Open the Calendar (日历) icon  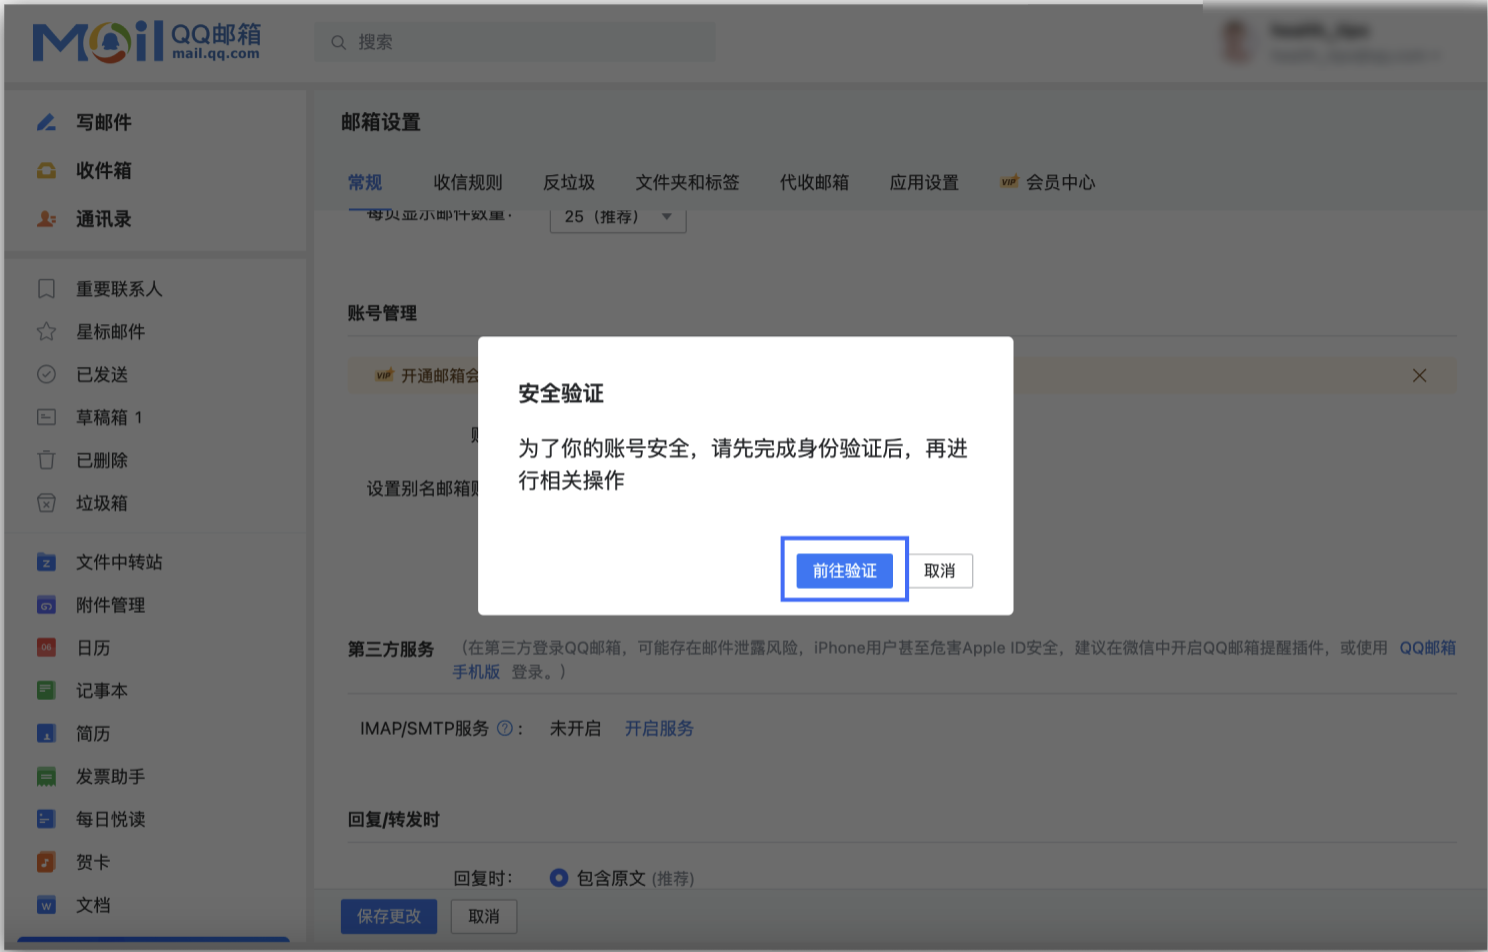click(46, 647)
